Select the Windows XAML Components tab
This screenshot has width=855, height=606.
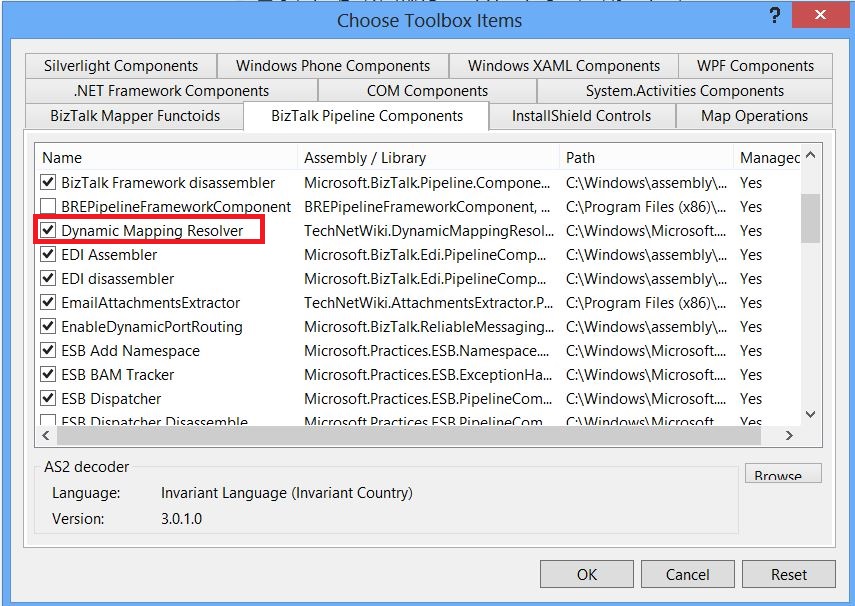[564, 66]
